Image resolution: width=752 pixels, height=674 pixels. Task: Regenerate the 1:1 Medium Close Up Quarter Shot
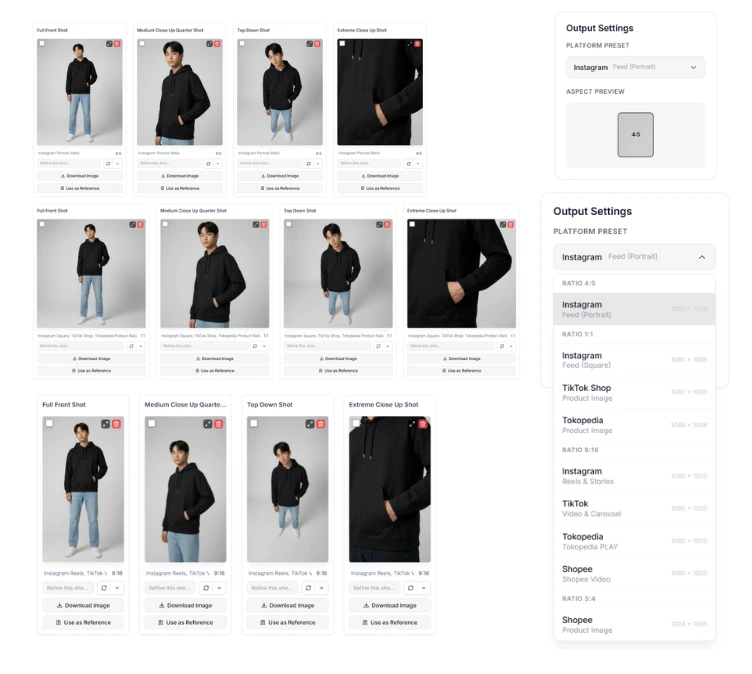(255, 346)
